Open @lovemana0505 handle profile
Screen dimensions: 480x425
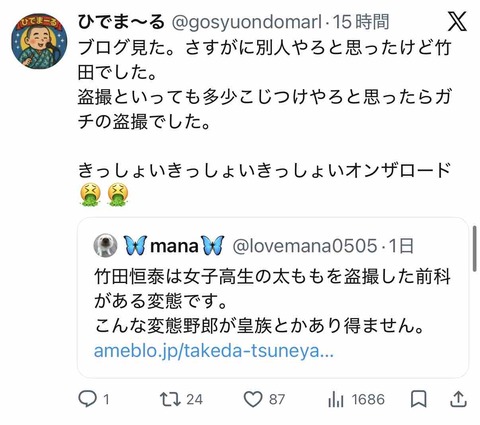(x=305, y=246)
